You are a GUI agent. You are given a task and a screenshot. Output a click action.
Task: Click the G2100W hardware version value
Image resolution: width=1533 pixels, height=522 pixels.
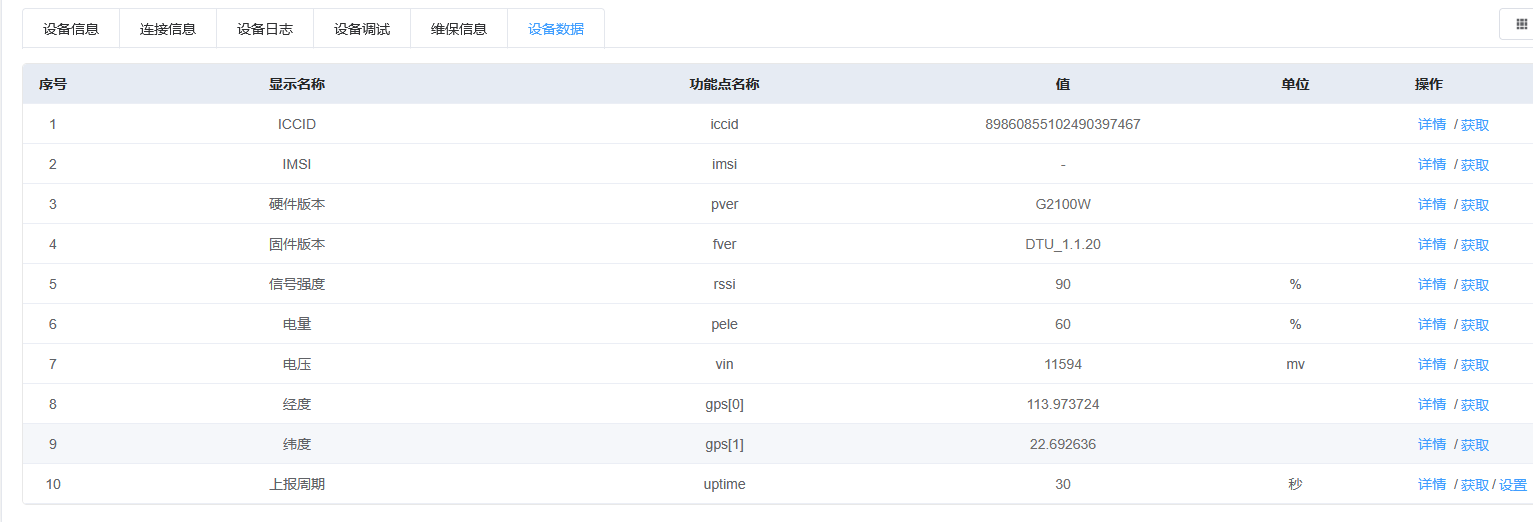click(x=1063, y=204)
